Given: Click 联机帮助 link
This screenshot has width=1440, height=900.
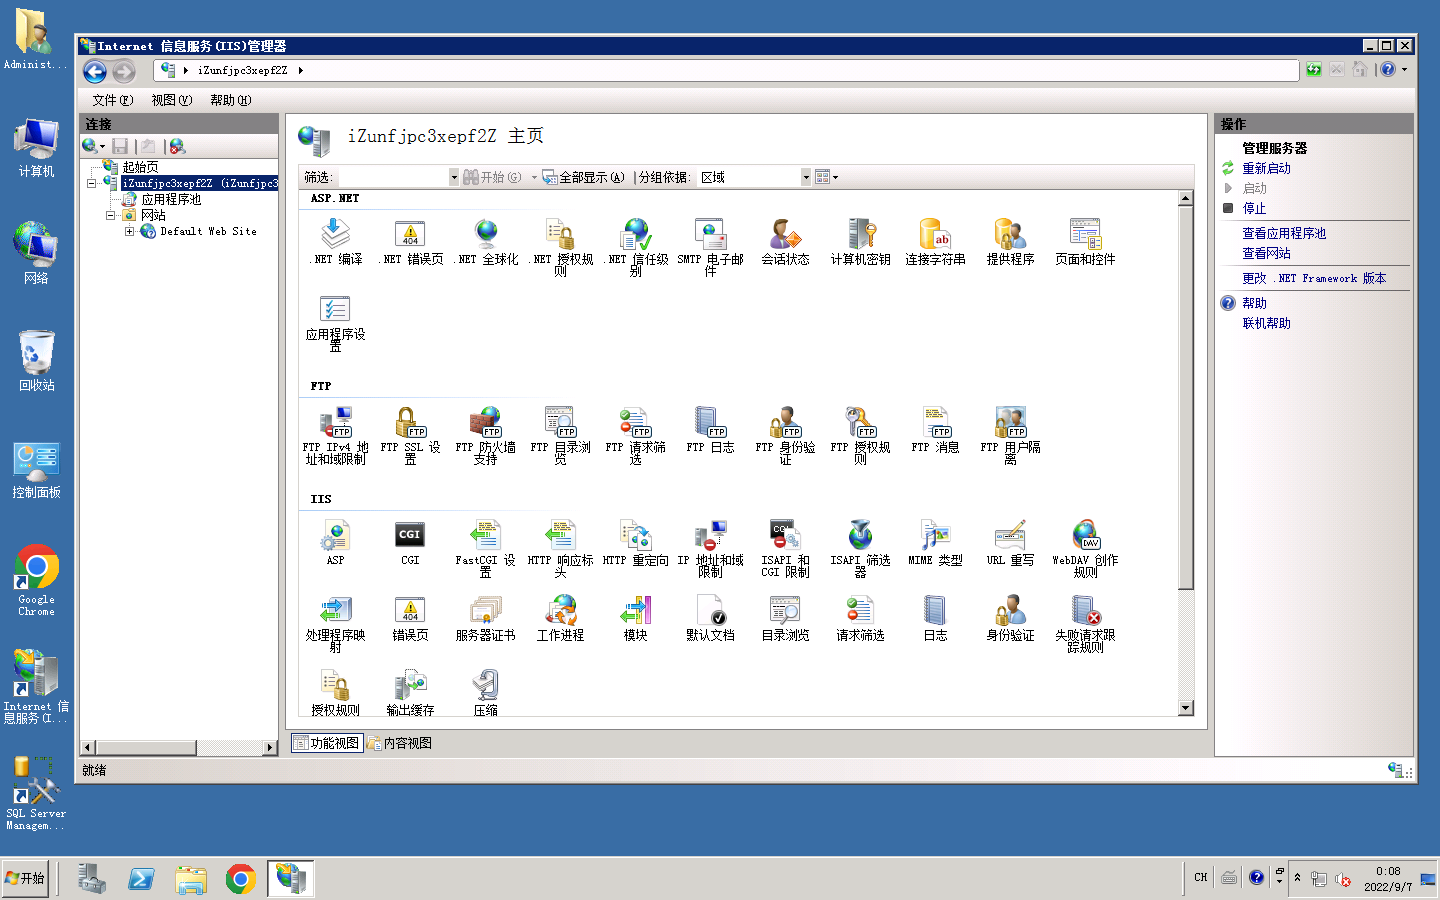Looking at the screenshot, I should 1266,323.
